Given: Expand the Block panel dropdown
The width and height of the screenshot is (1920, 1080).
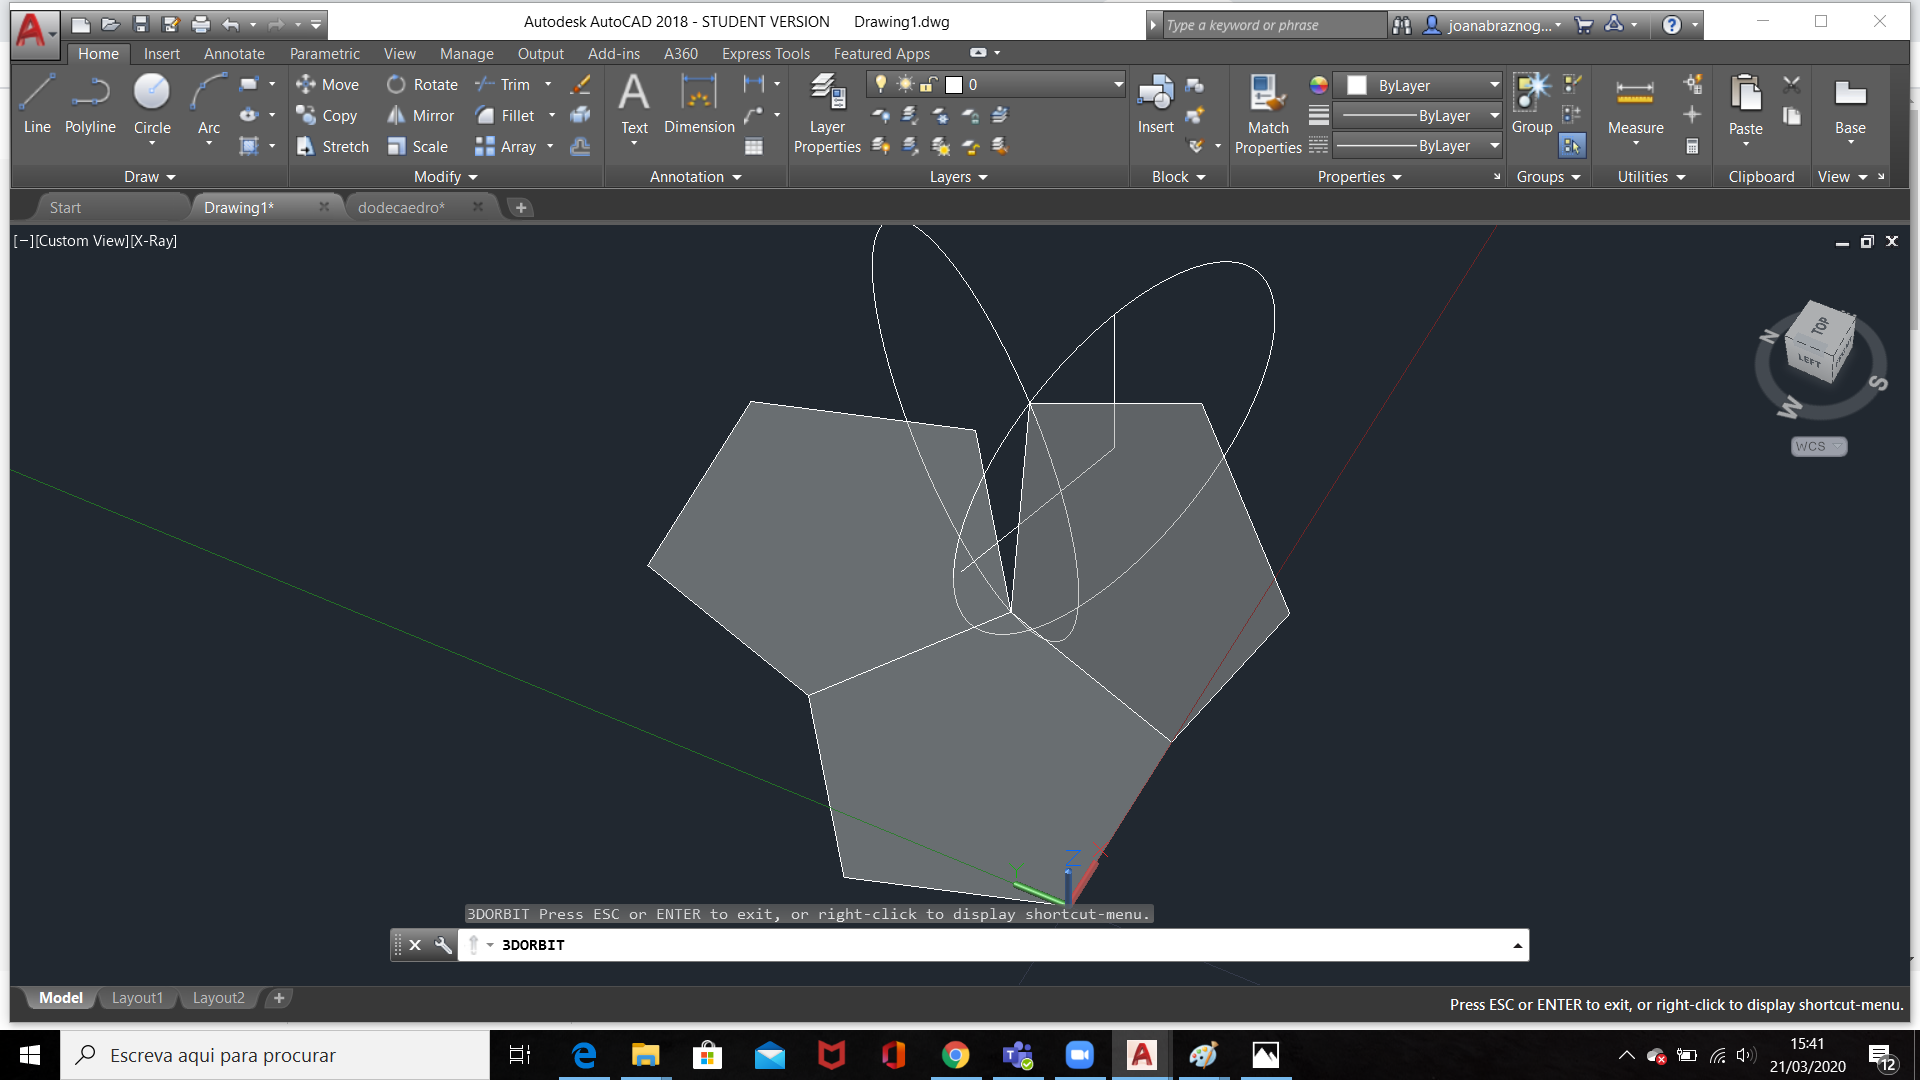Looking at the screenshot, I should pos(1179,177).
